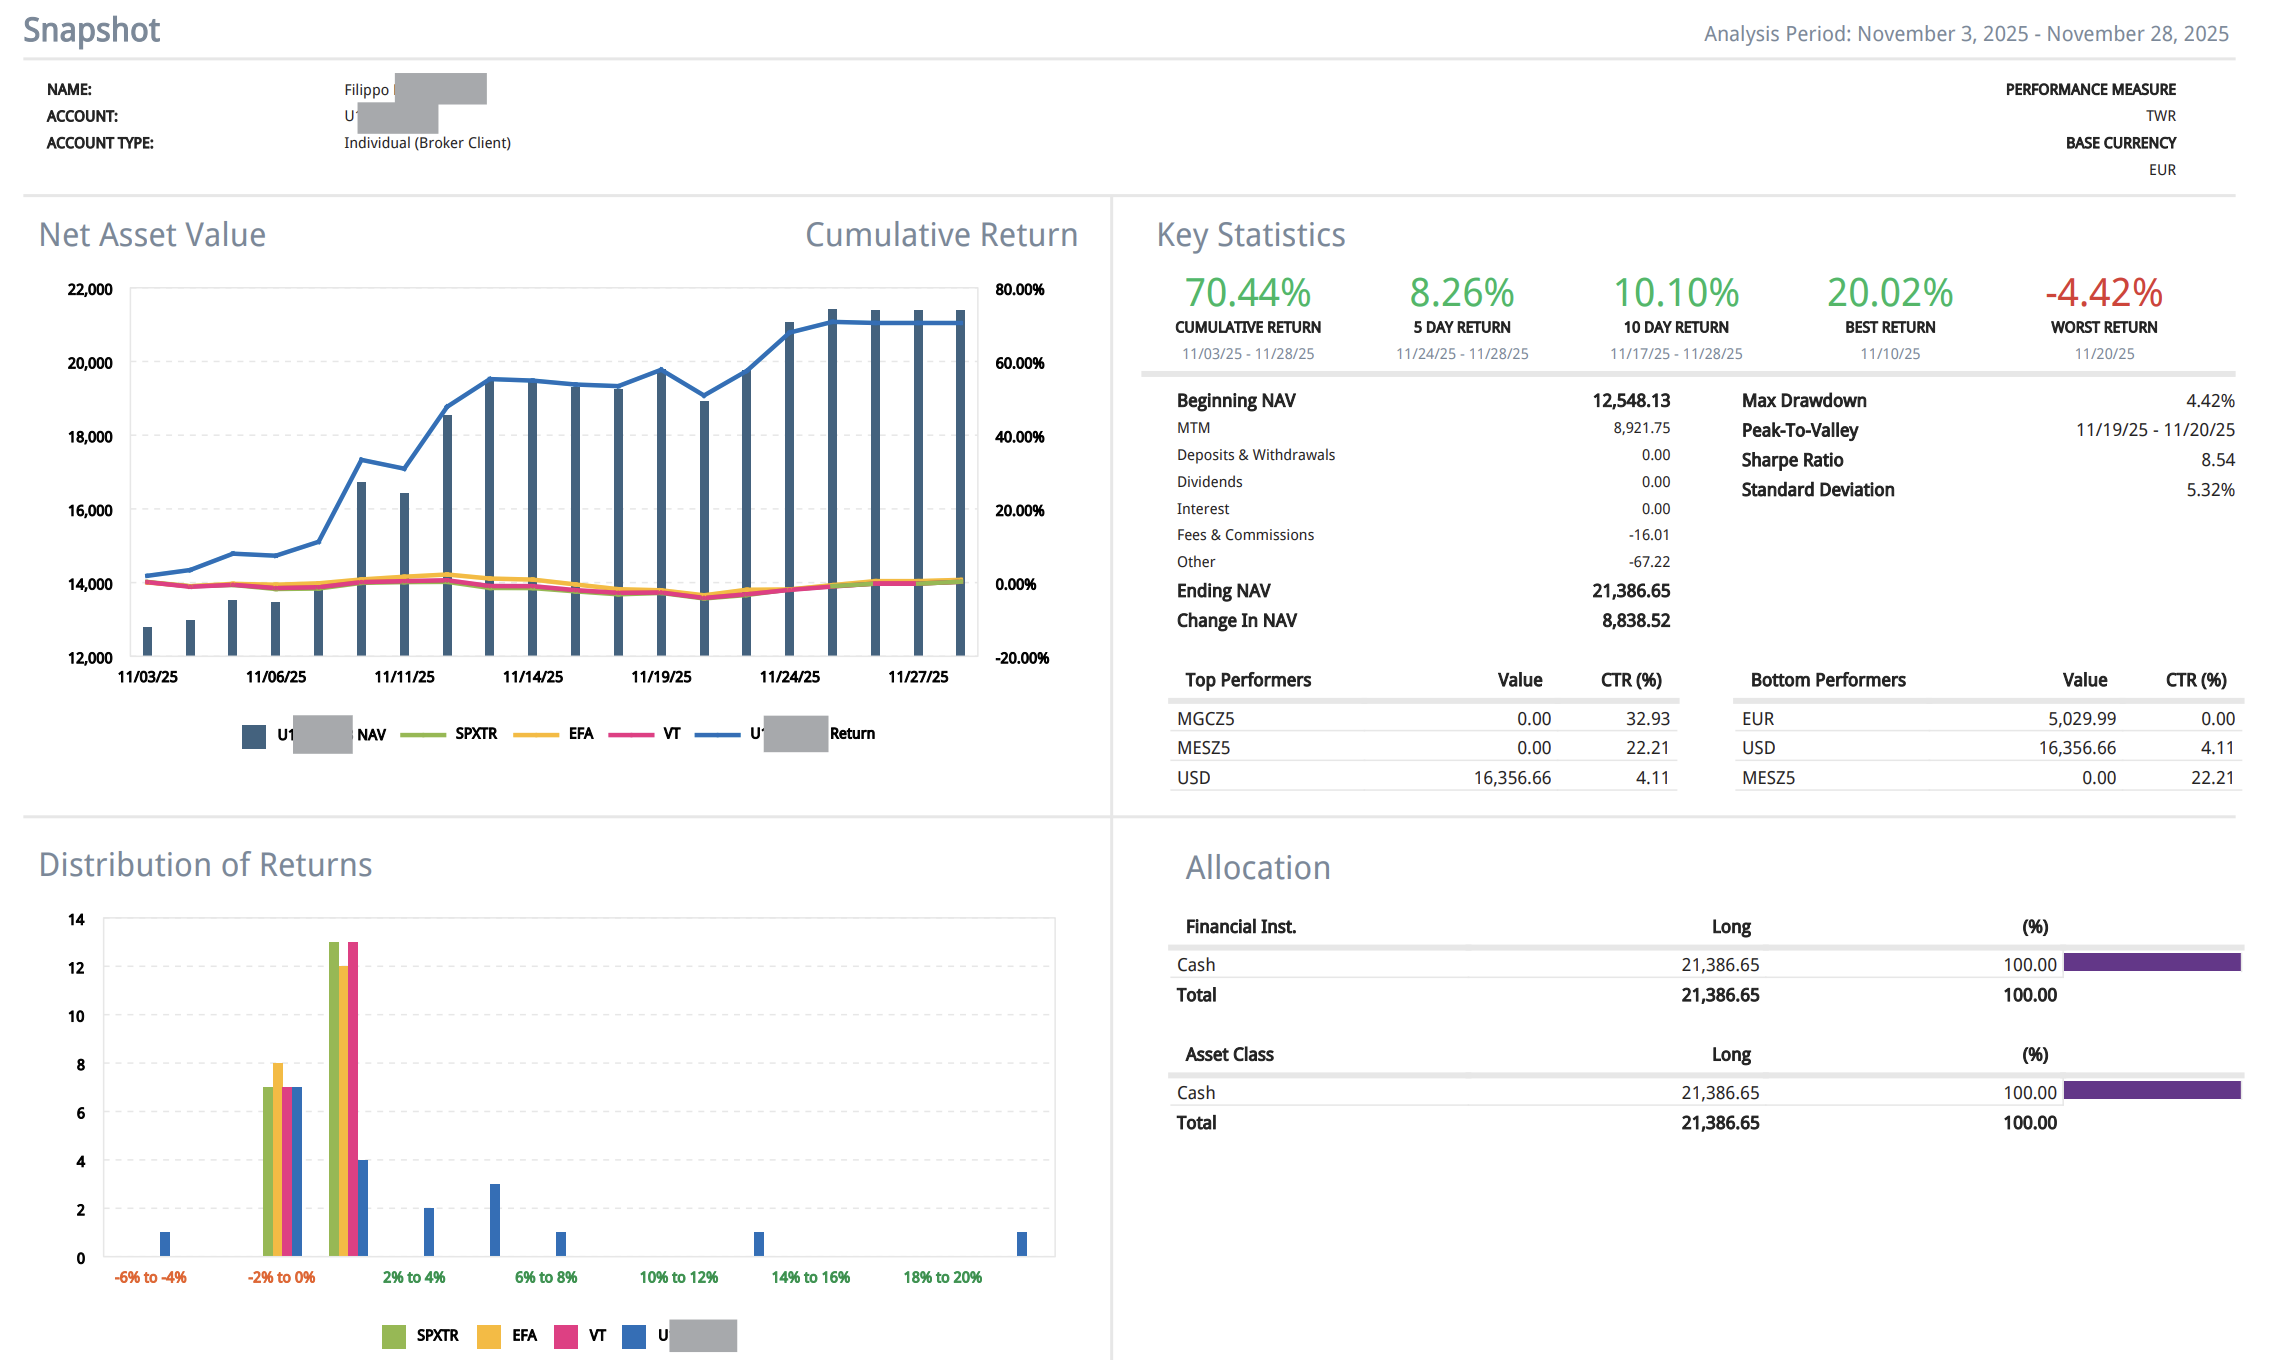This screenshot has height=1360, width=2284.
Task: Click the Cumulative Return chart title
Action: coord(941,235)
